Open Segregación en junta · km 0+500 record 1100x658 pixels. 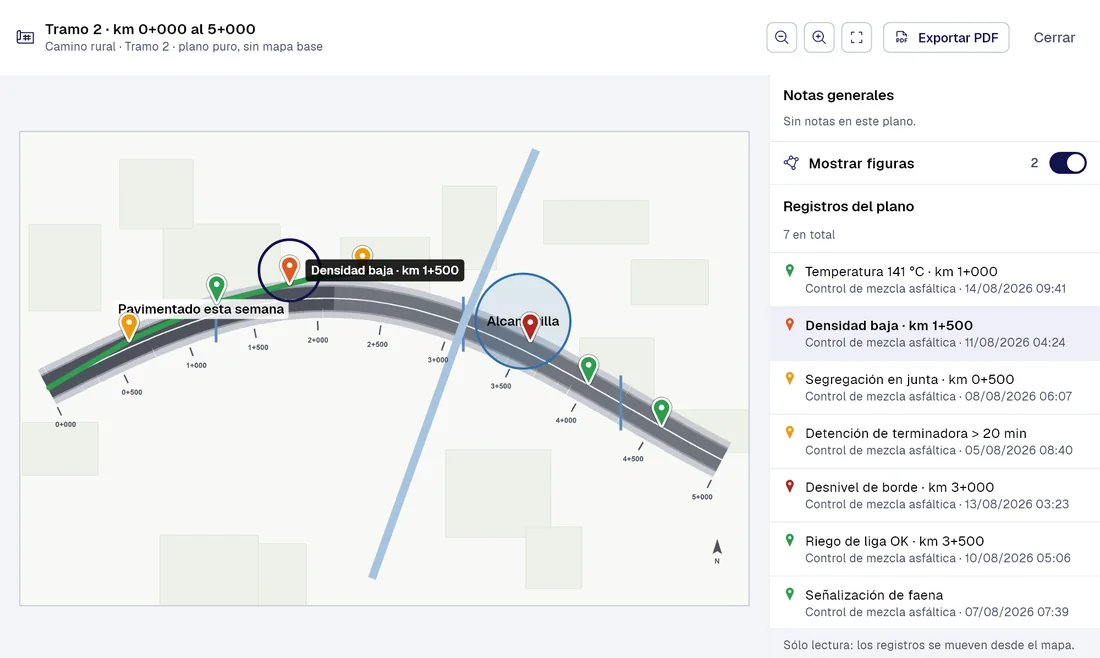[x=934, y=387]
